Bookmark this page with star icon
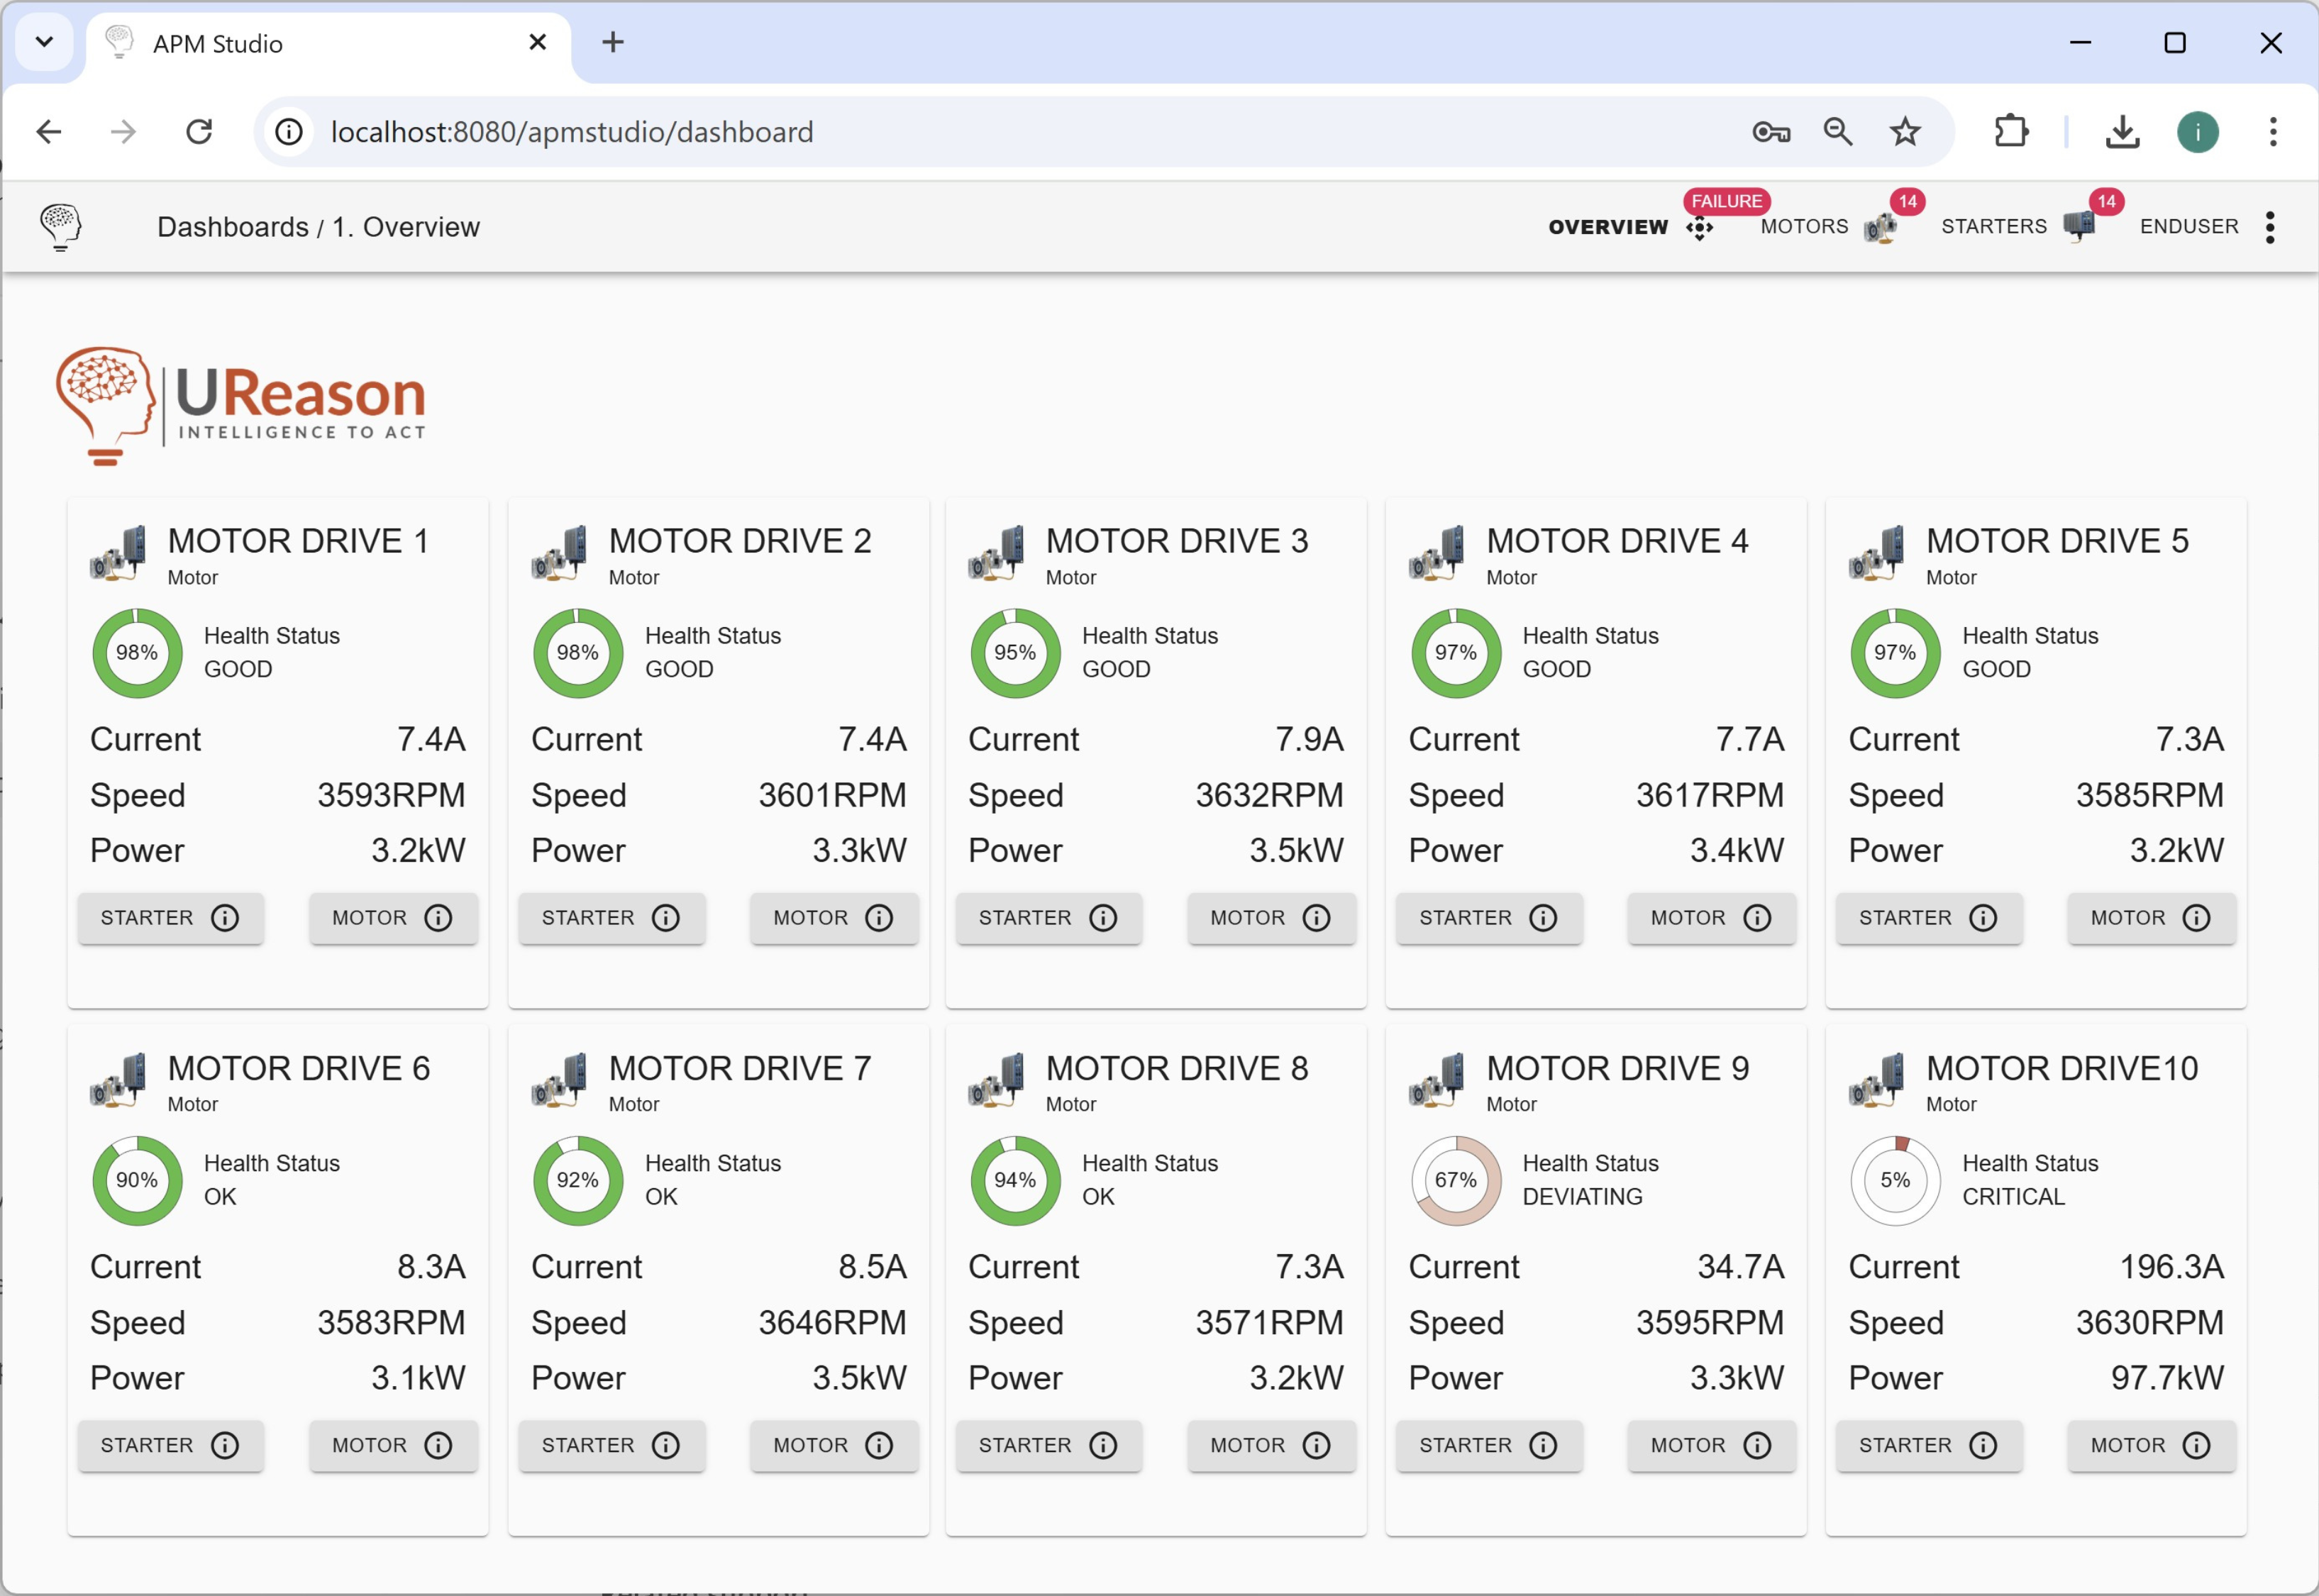 [x=1904, y=132]
